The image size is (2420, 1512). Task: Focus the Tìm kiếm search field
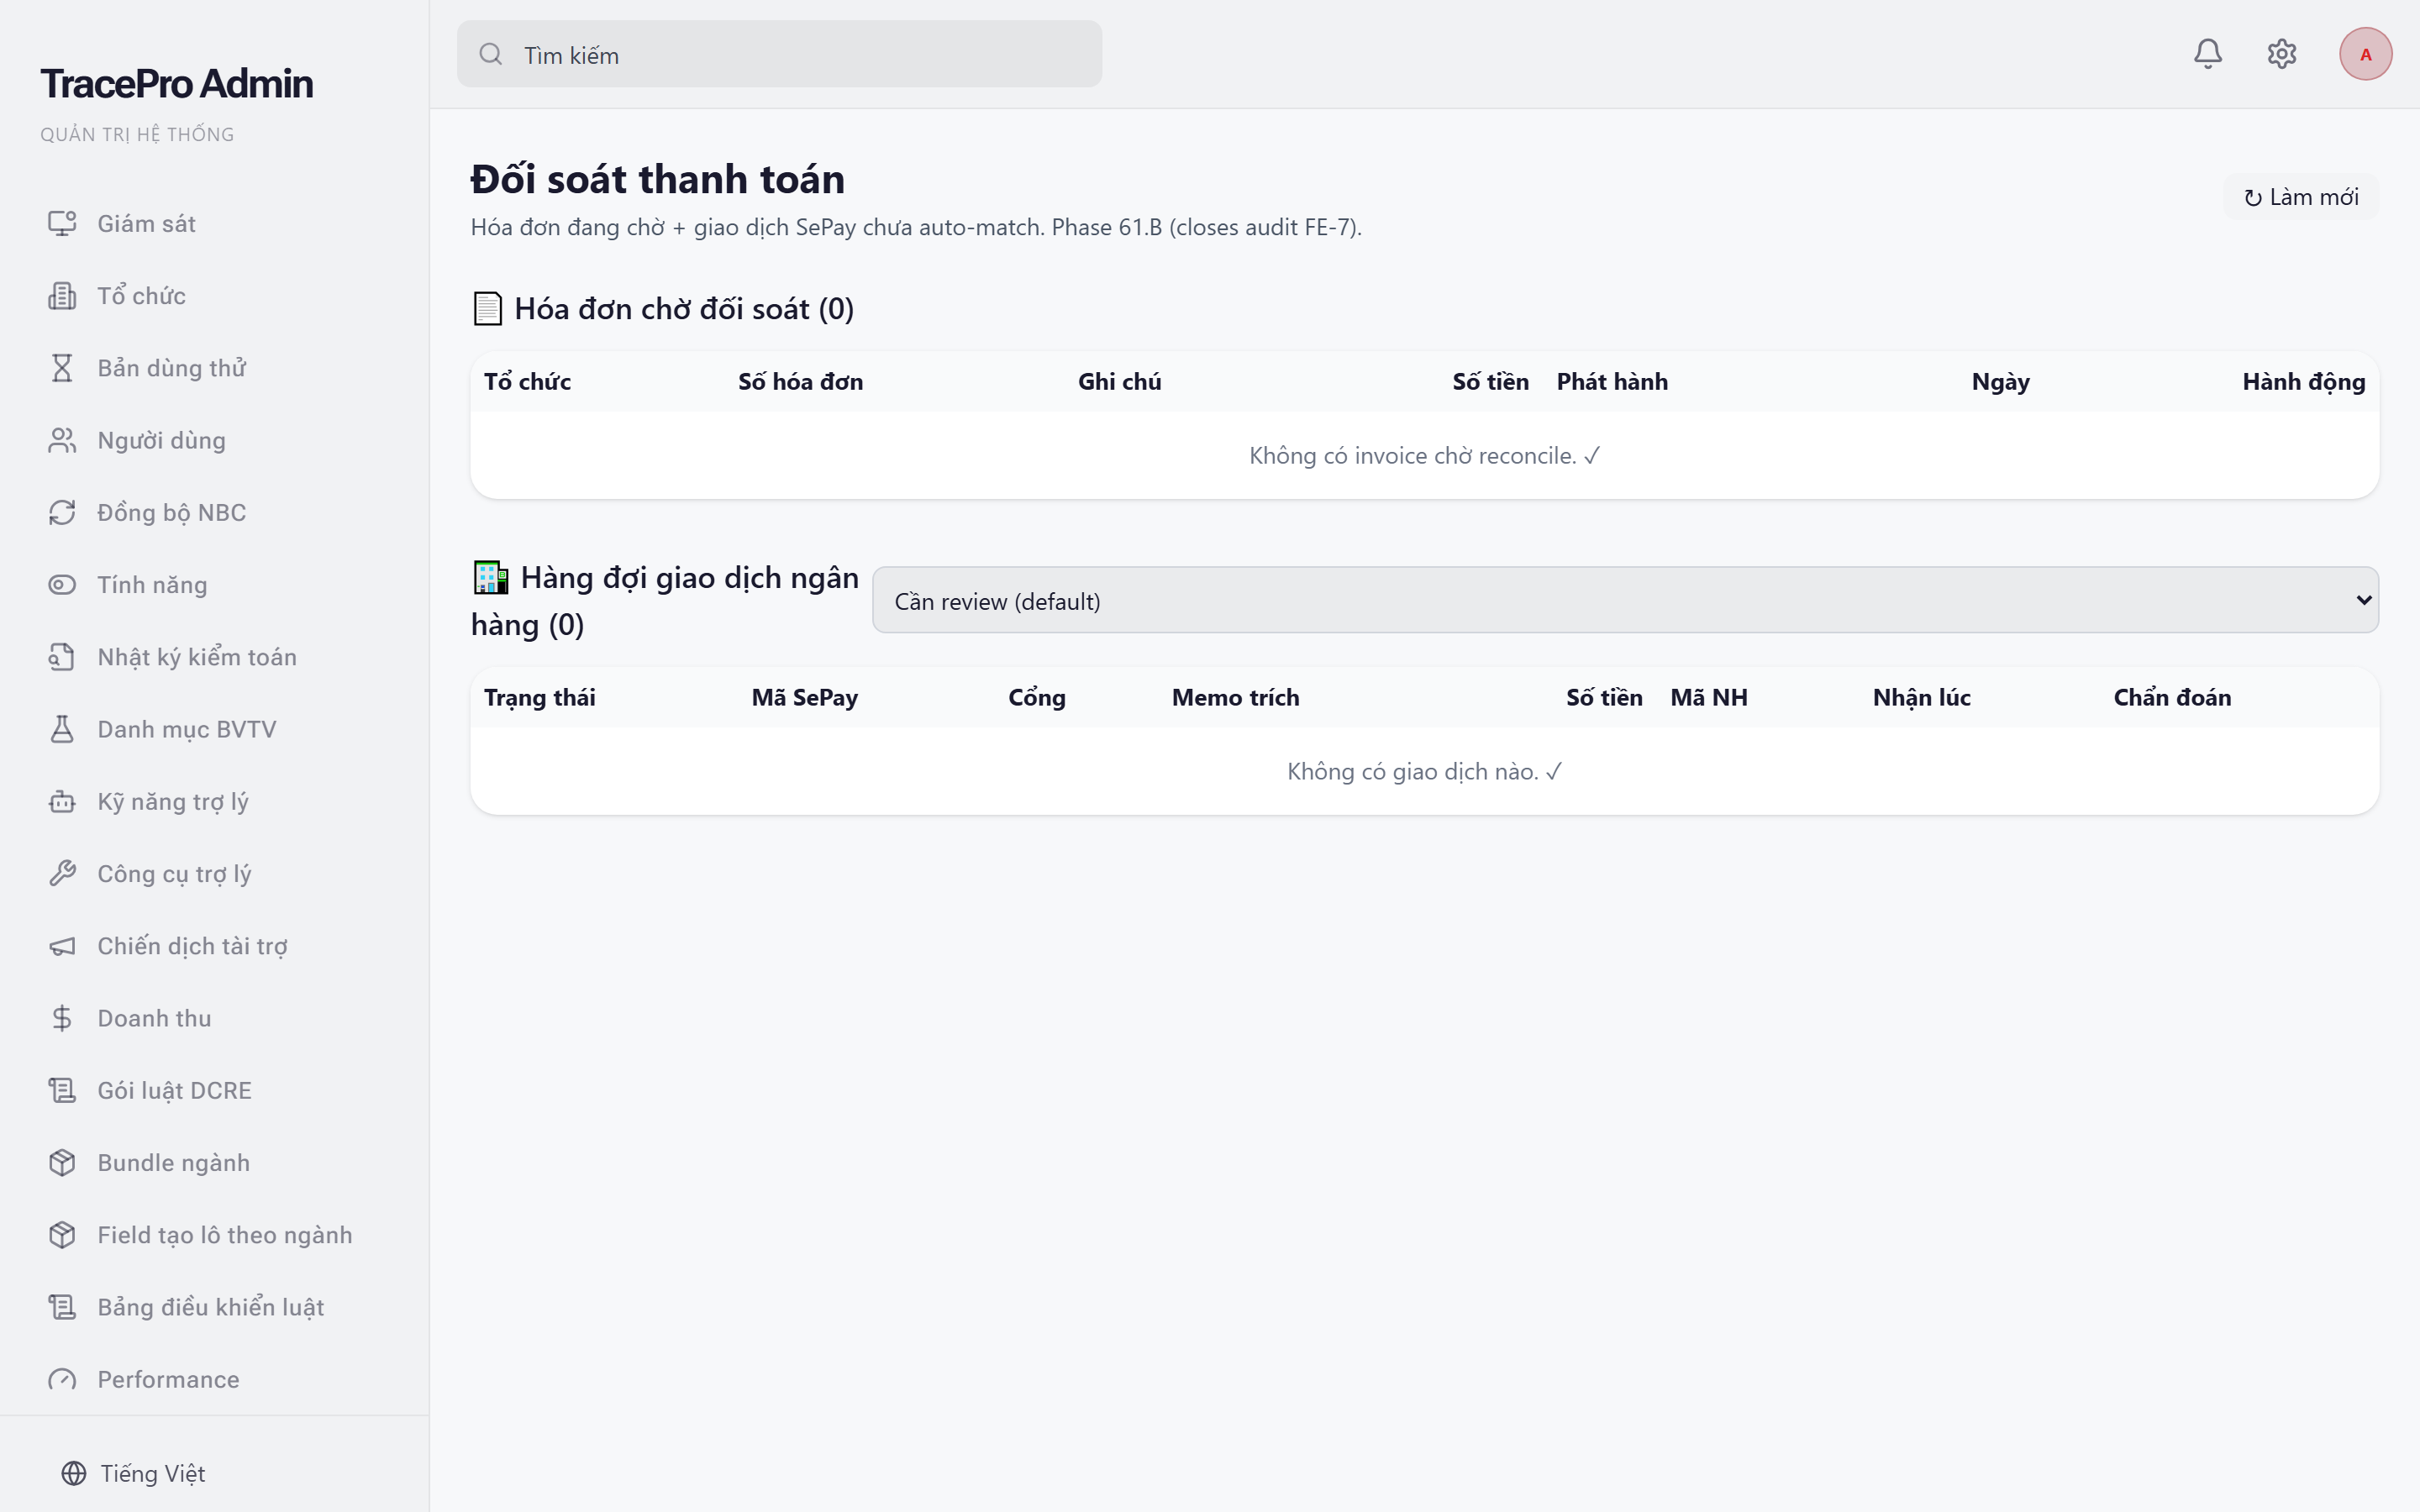click(780, 54)
